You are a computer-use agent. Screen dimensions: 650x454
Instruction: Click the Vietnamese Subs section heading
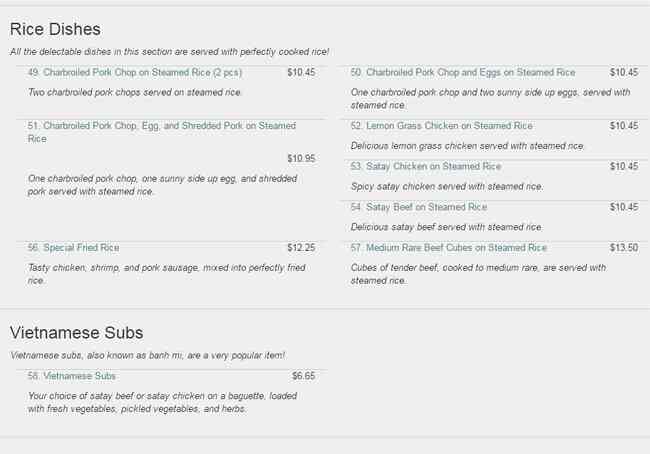tap(76, 333)
